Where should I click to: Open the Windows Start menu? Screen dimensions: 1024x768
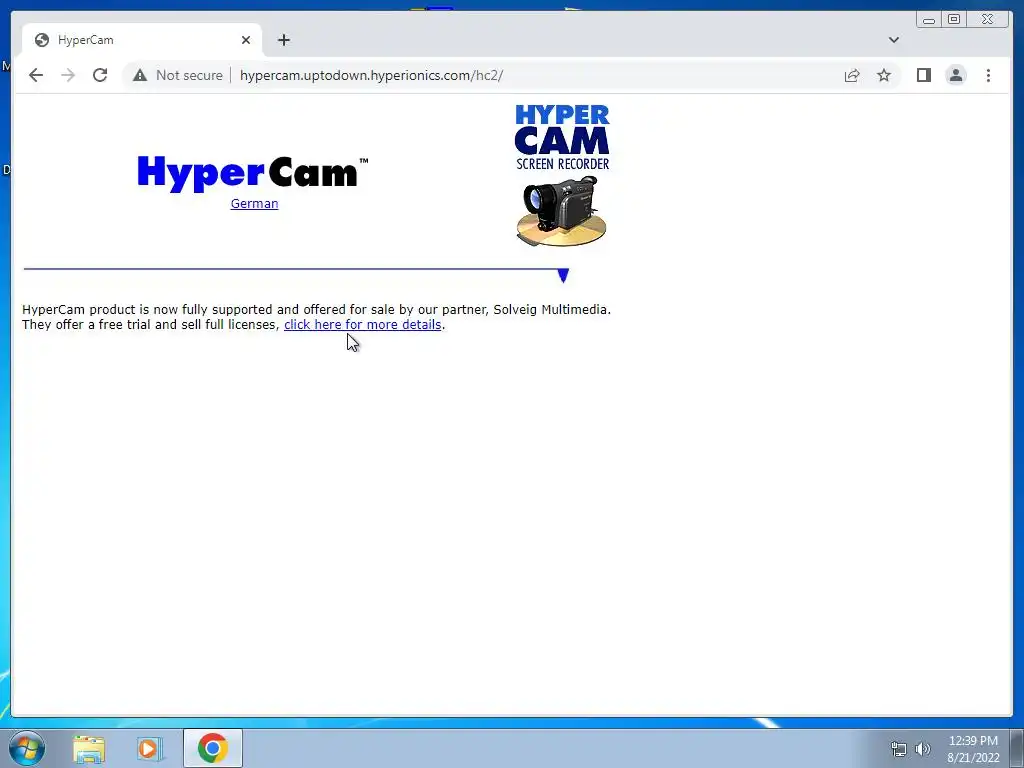pos(26,748)
